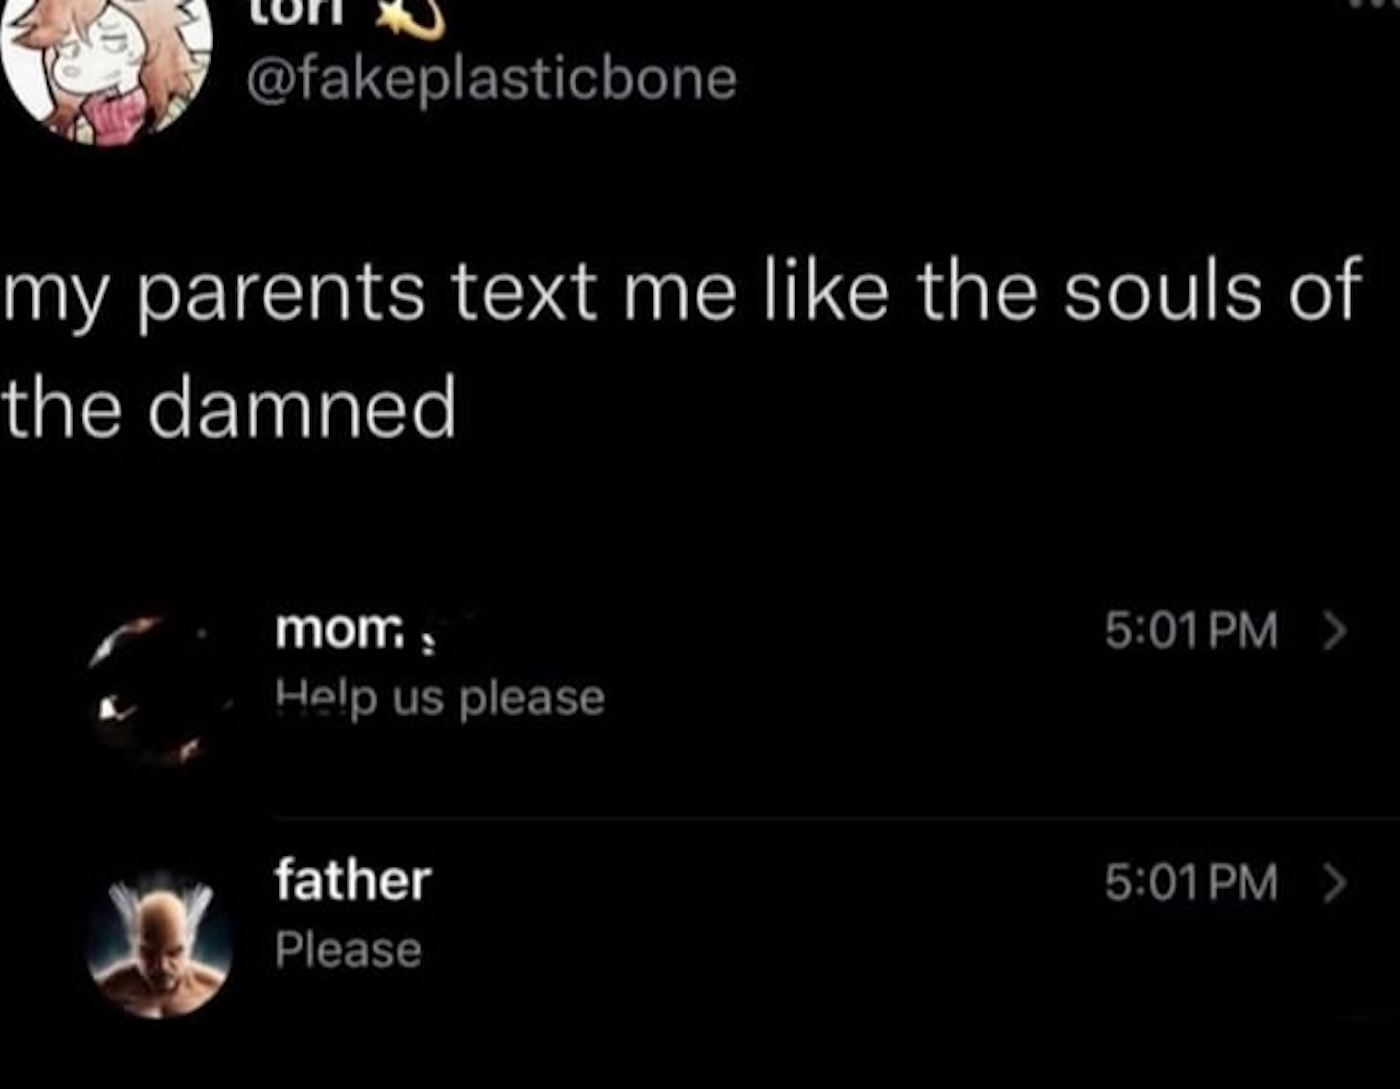Expand father's conversation chevron arrow
The width and height of the screenshot is (1400, 1089).
1335,882
